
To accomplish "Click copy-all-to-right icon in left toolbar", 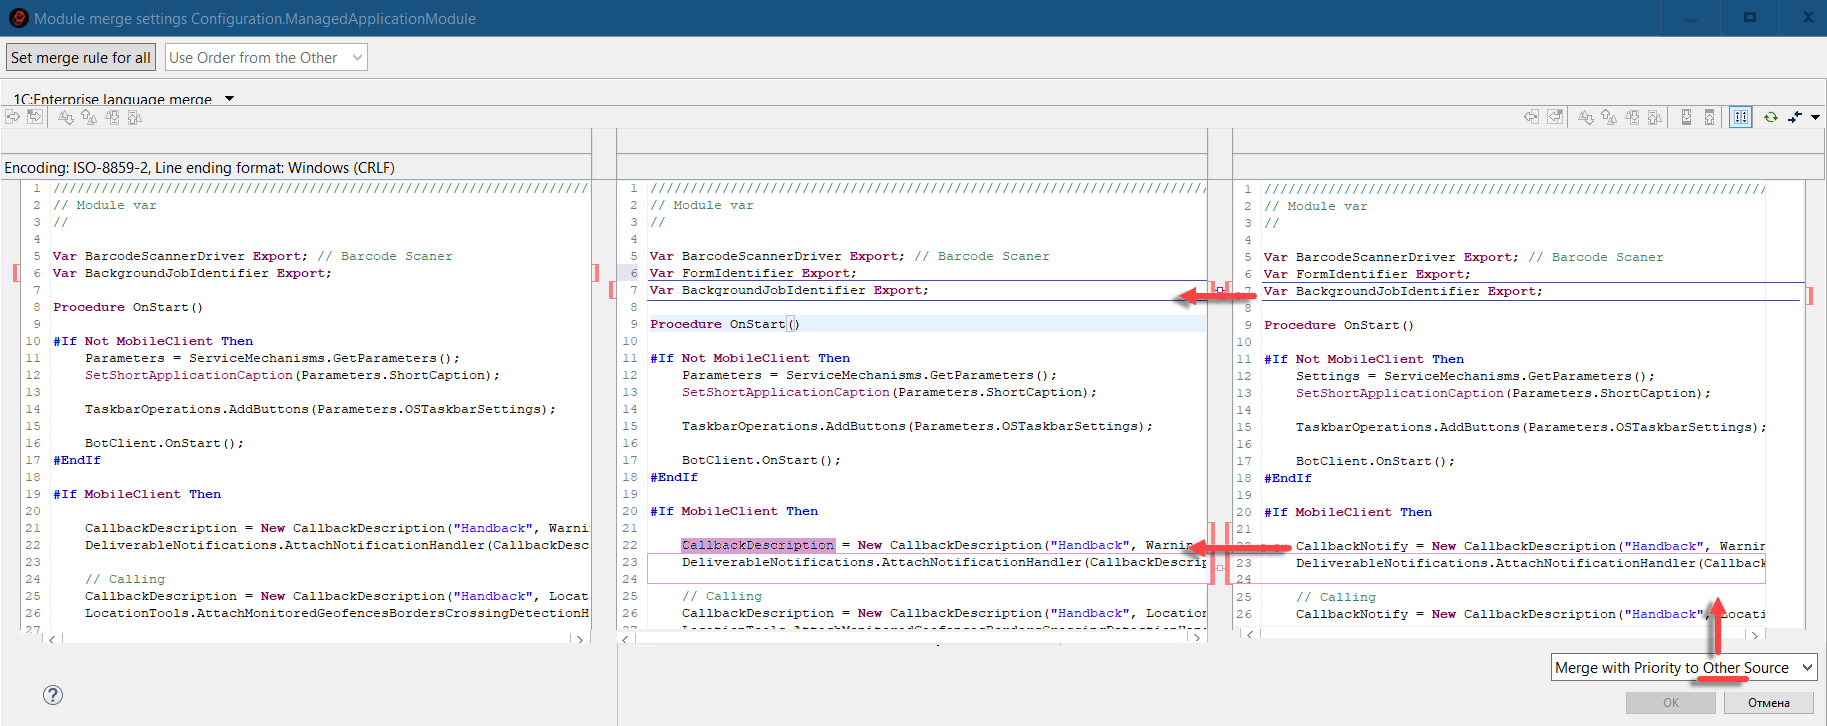I will [35, 117].
